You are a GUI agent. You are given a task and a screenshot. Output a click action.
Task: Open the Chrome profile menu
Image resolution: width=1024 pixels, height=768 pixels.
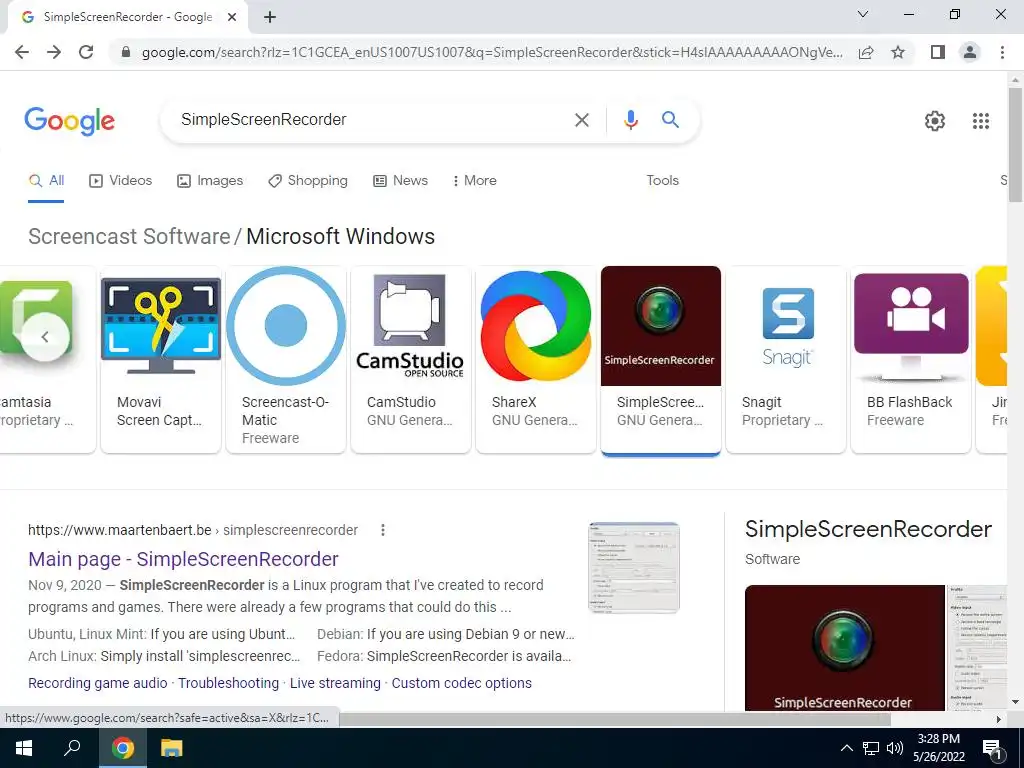click(x=970, y=52)
